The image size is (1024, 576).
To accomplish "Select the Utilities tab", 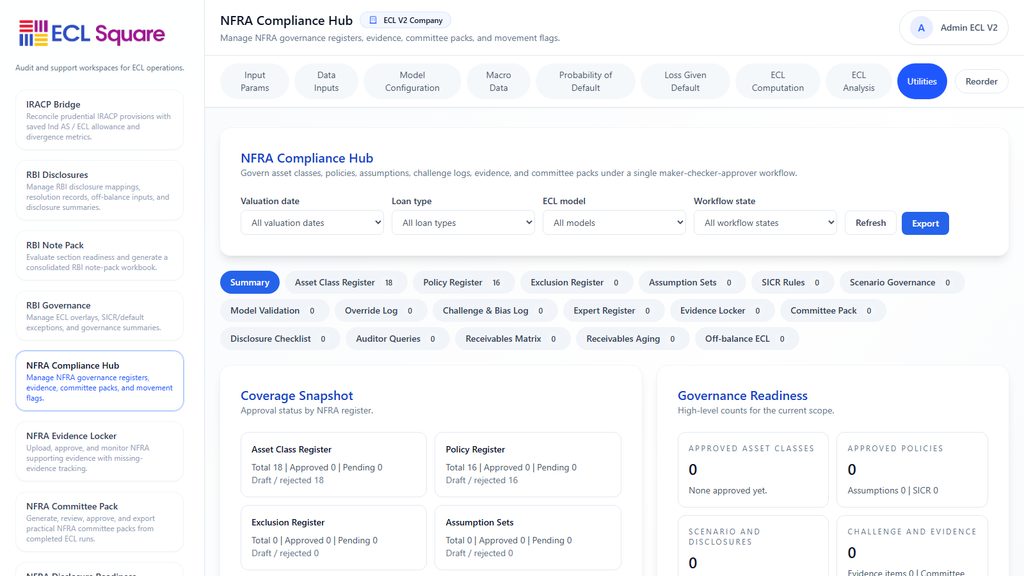I will (921, 82).
